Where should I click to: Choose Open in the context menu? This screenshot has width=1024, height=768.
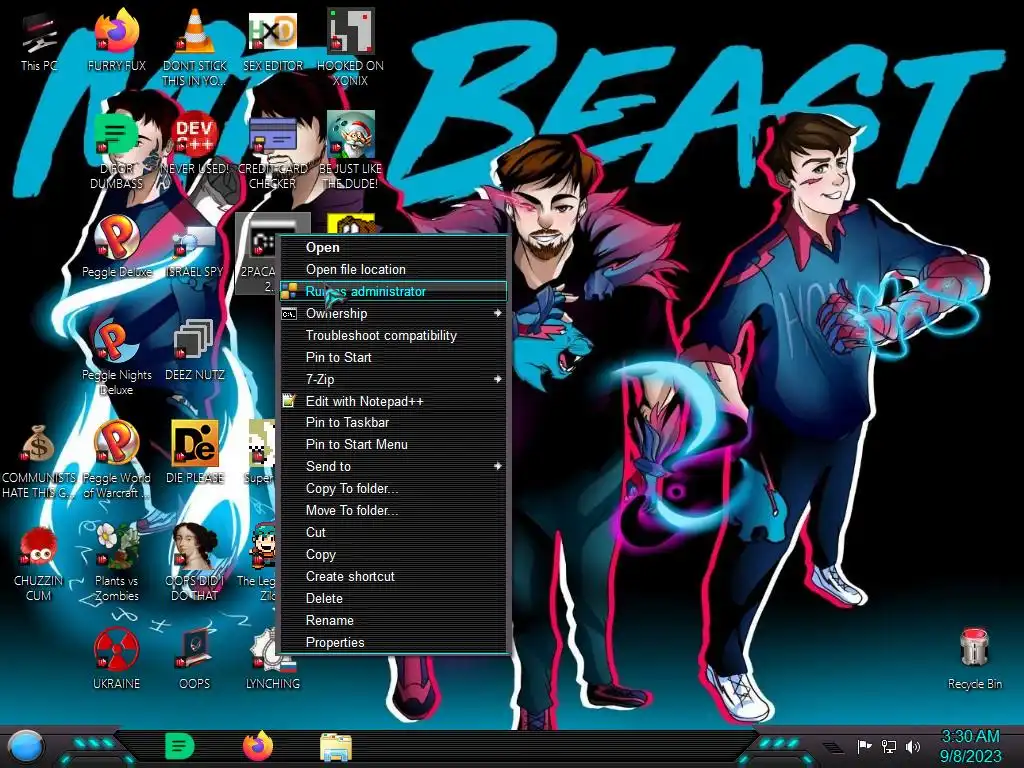coord(394,248)
